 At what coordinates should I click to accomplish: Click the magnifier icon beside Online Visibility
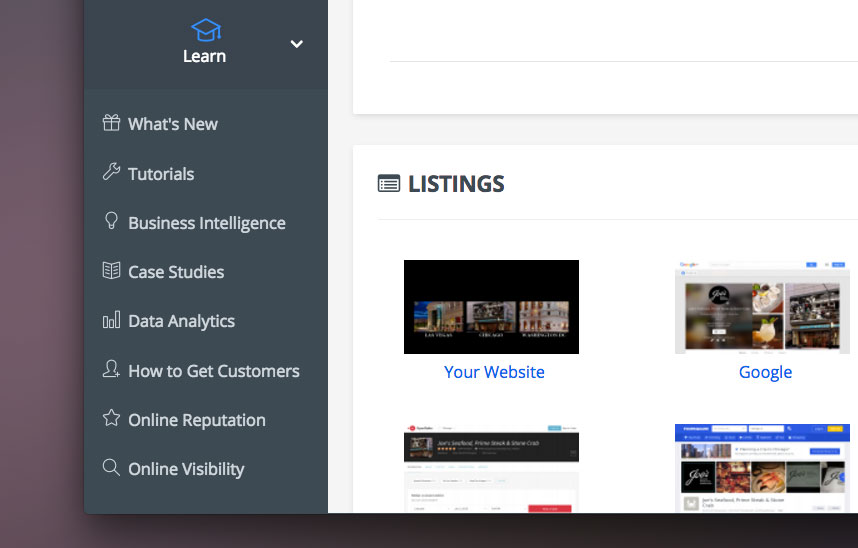tap(111, 468)
